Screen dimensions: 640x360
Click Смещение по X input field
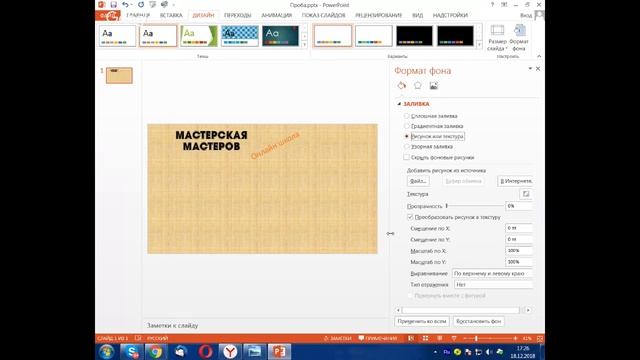click(519, 228)
